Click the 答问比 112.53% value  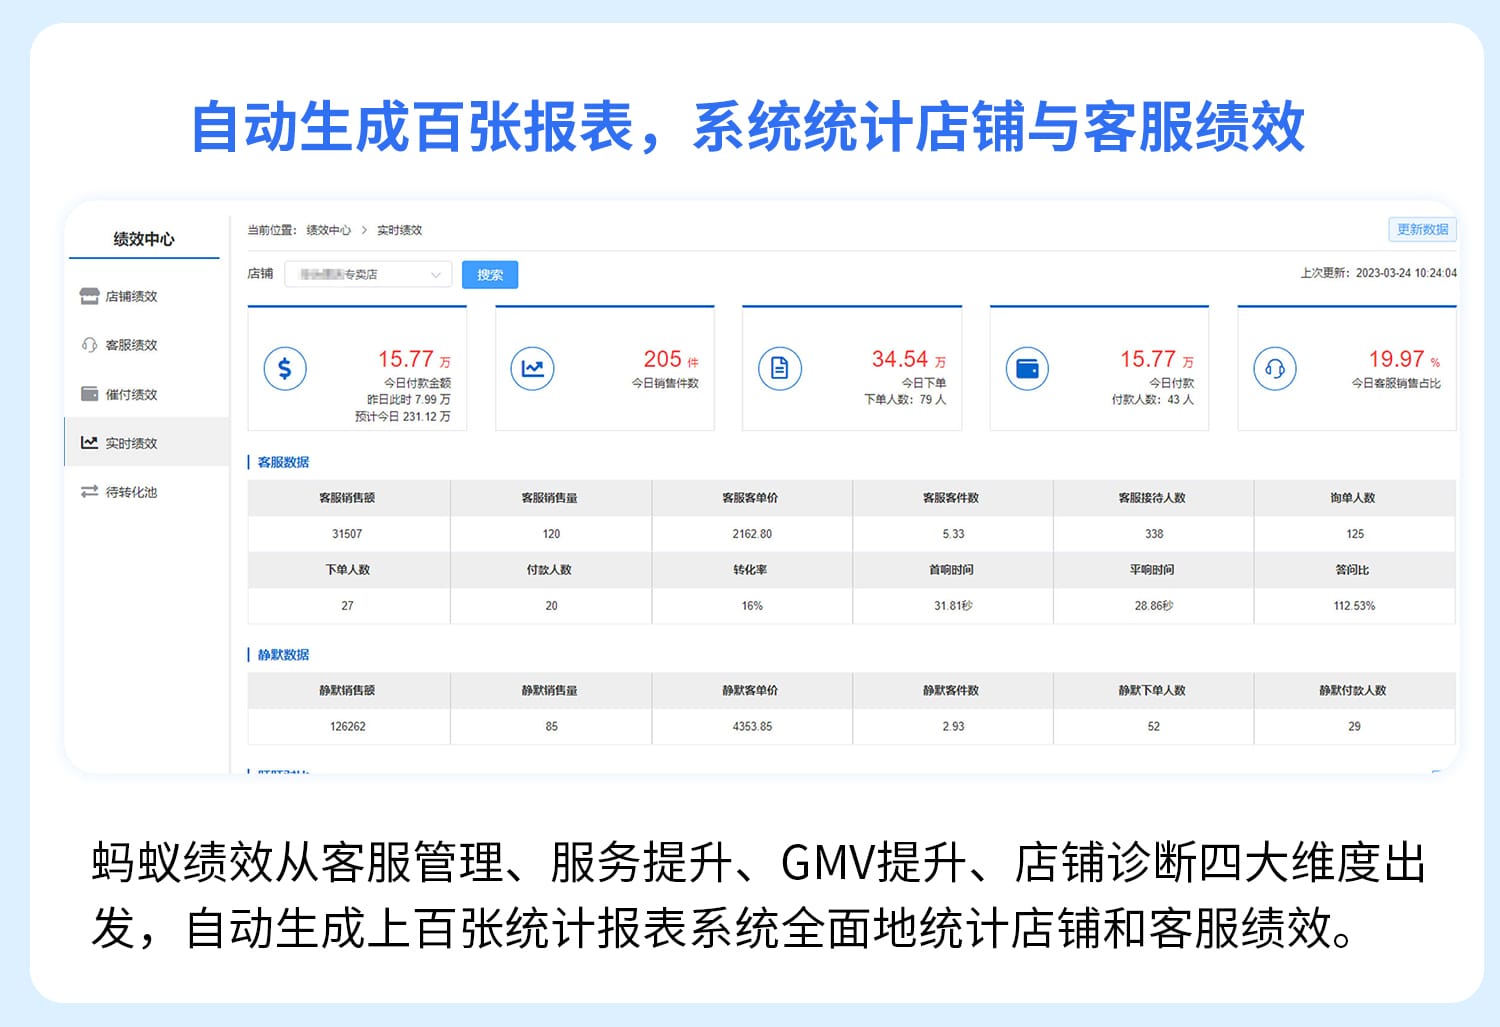1355,605
